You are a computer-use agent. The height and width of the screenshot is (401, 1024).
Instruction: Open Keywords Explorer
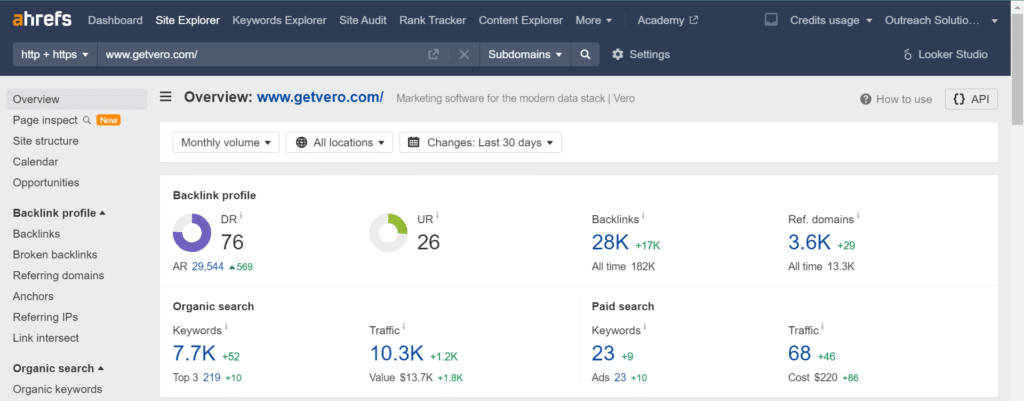(x=280, y=20)
